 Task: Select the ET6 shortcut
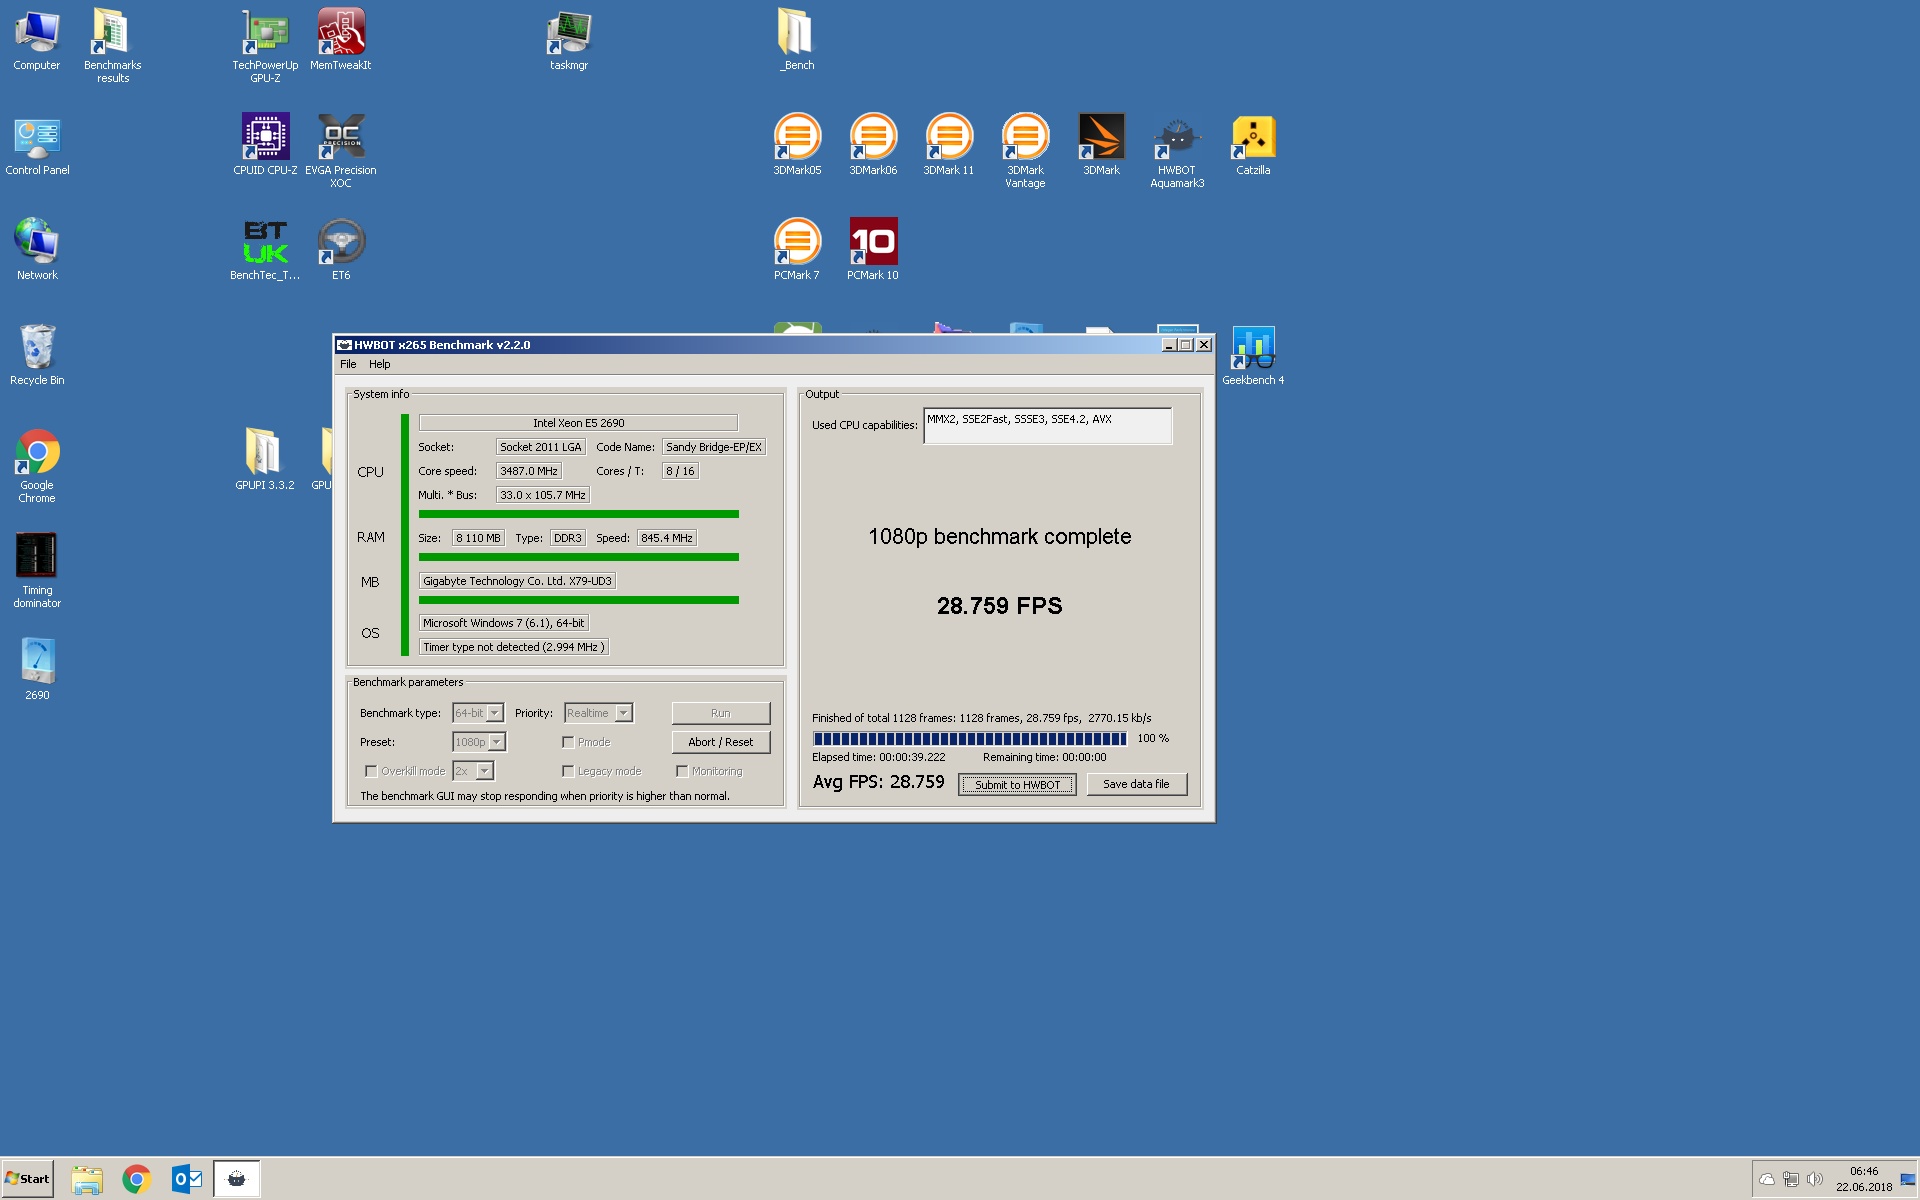[x=341, y=250]
